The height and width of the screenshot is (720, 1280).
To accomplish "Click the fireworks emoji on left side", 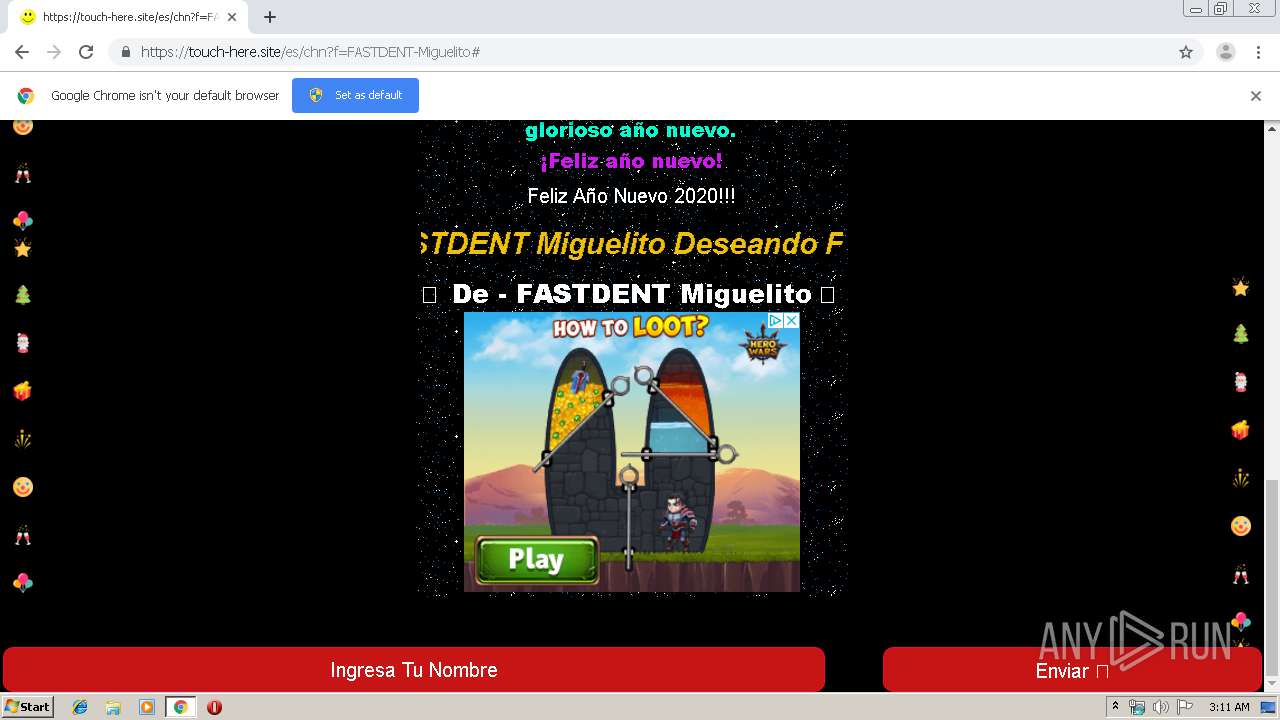I will (x=23, y=439).
